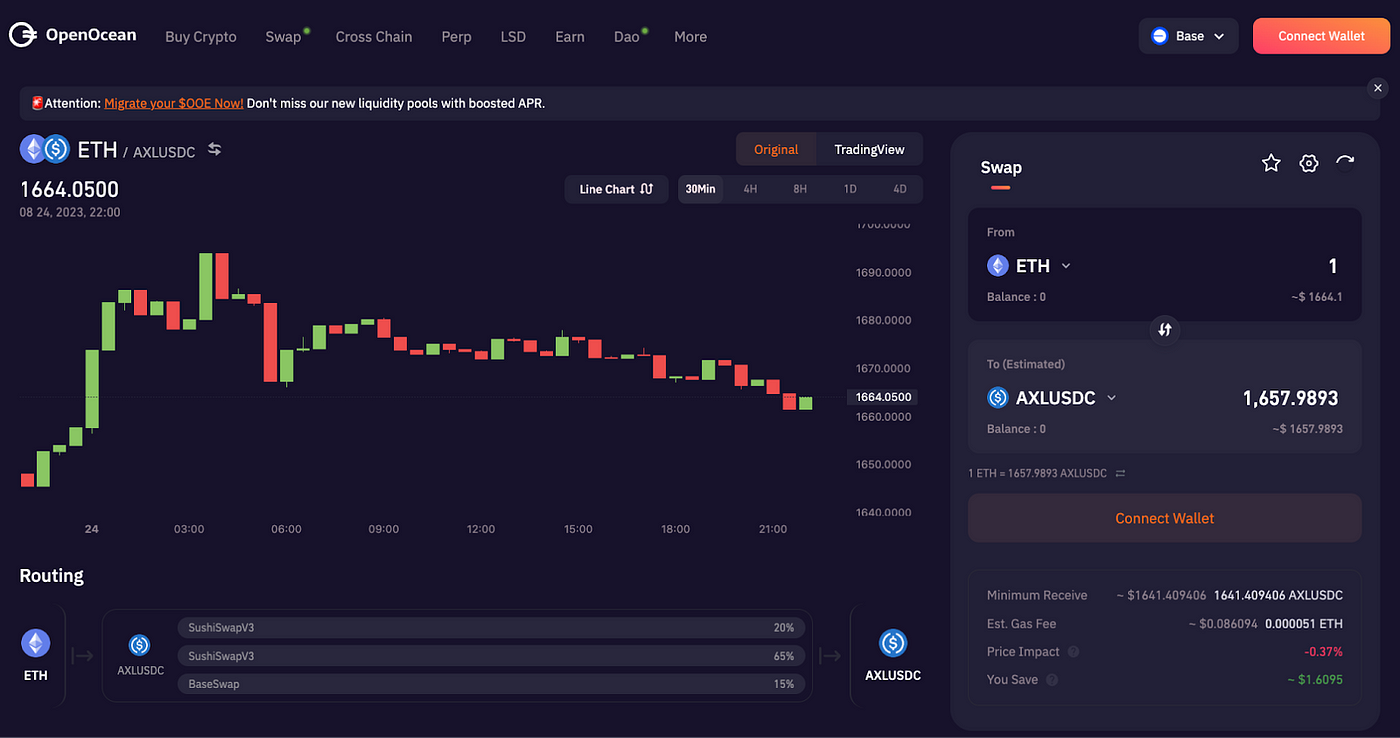The width and height of the screenshot is (1400, 738).
Task: Switch chart to TradingView
Action: point(869,149)
